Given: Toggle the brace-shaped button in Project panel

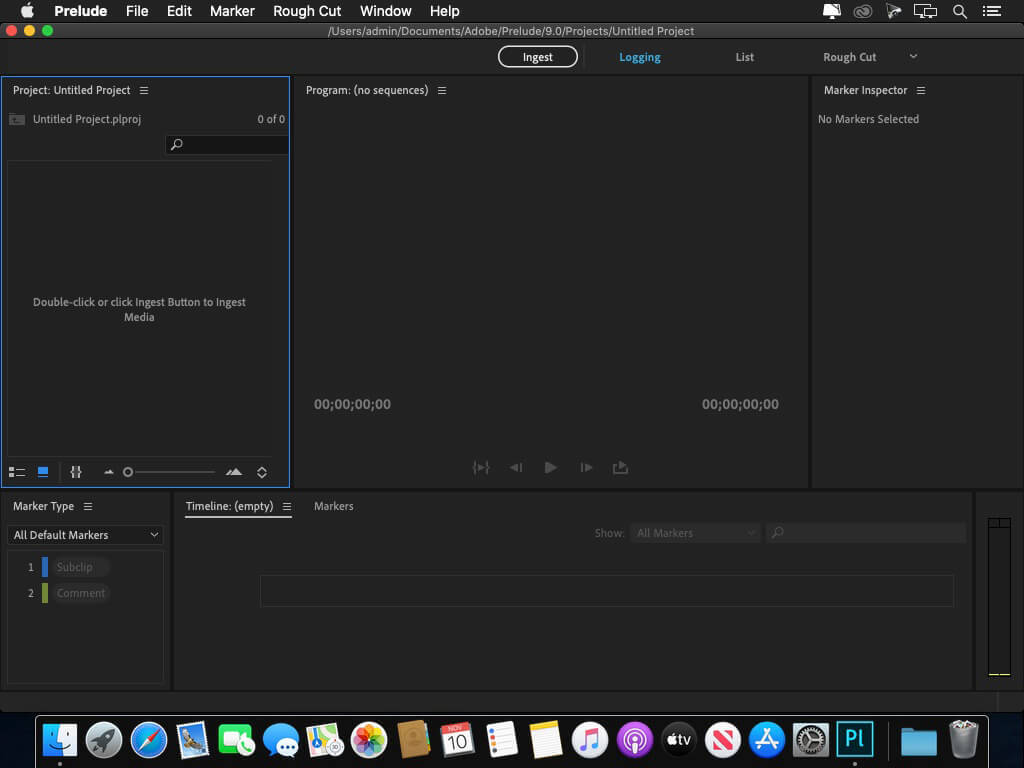Looking at the screenshot, I should (x=75, y=472).
